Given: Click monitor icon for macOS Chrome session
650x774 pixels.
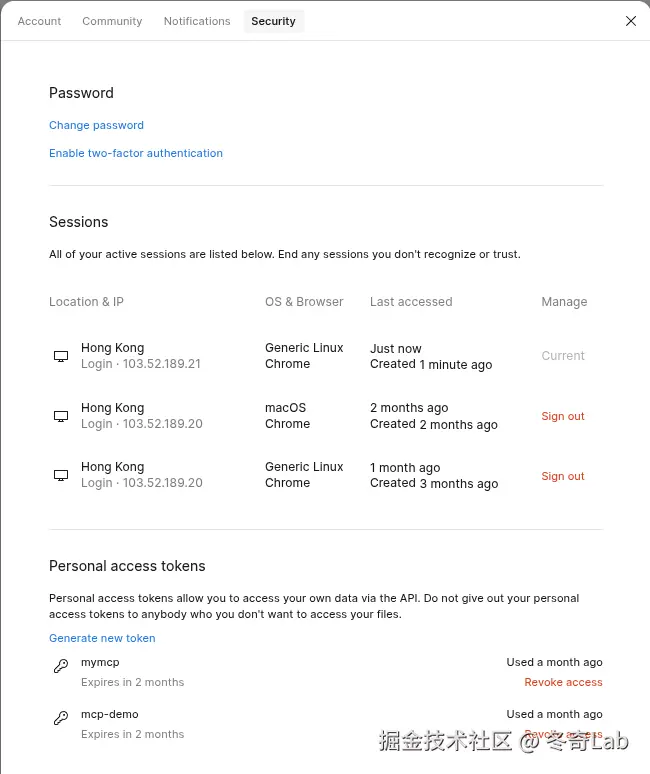Looking at the screenshot, I should [61, 416].
